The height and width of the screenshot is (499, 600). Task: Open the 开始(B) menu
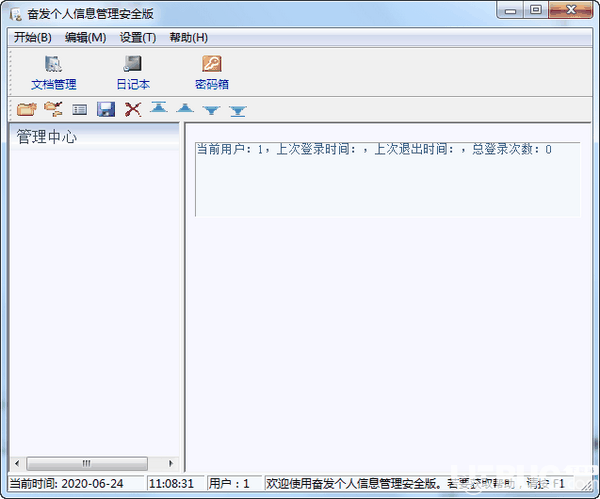[33, 38]
